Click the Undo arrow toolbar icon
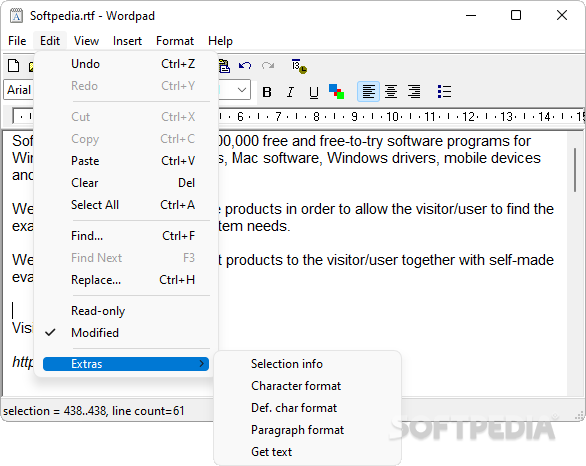The width and height of the screenshot is (586, 466). (245, 66)
